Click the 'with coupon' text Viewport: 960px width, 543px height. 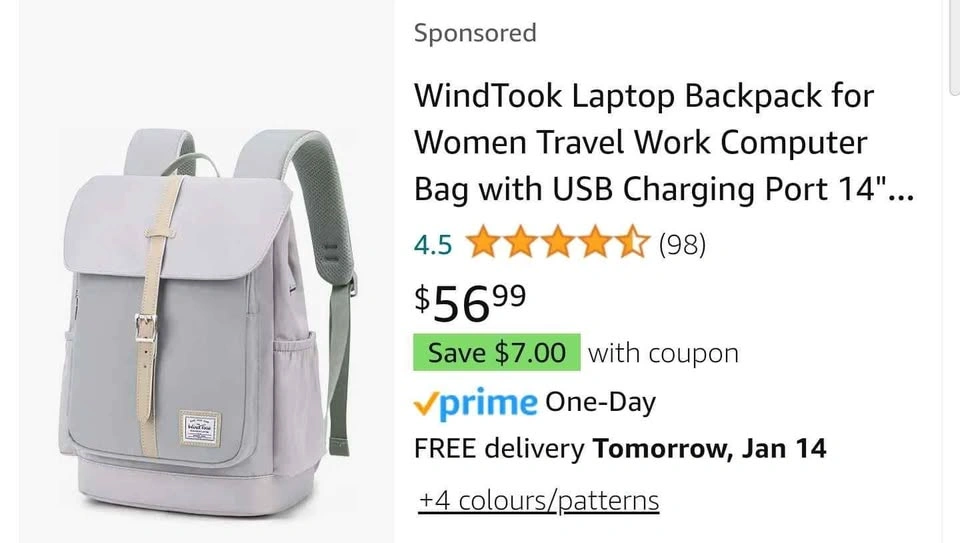[663, 353]
